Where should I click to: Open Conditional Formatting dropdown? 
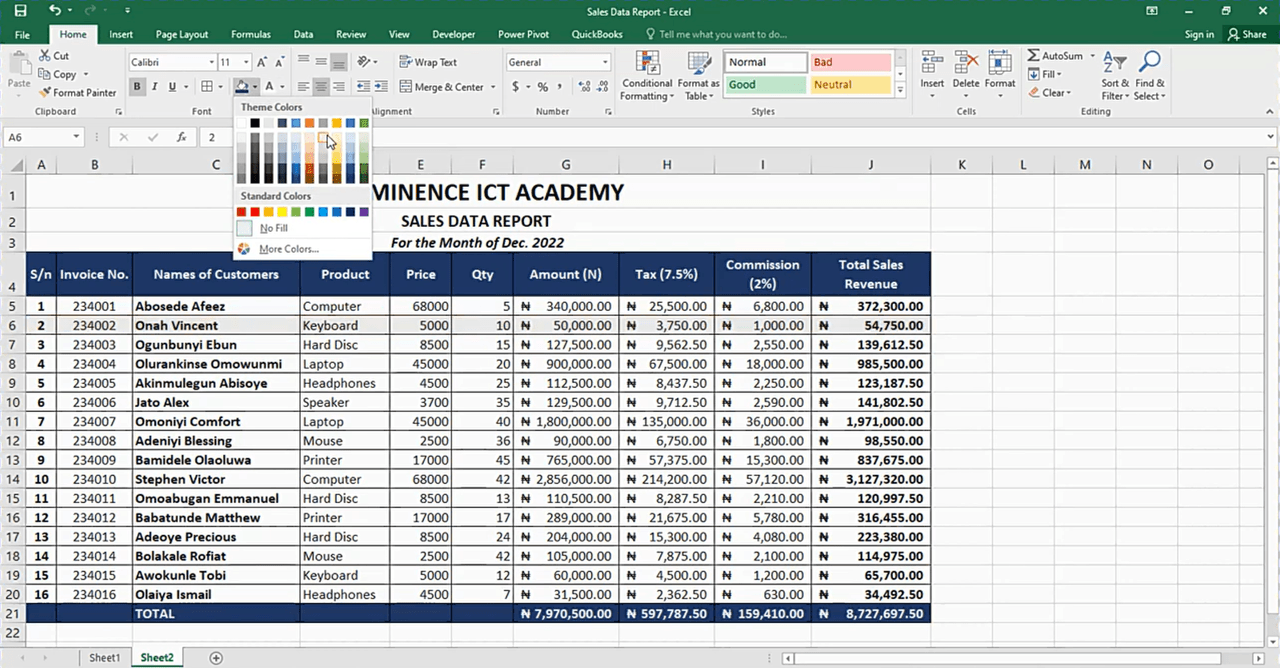click(x=647, y=75)
